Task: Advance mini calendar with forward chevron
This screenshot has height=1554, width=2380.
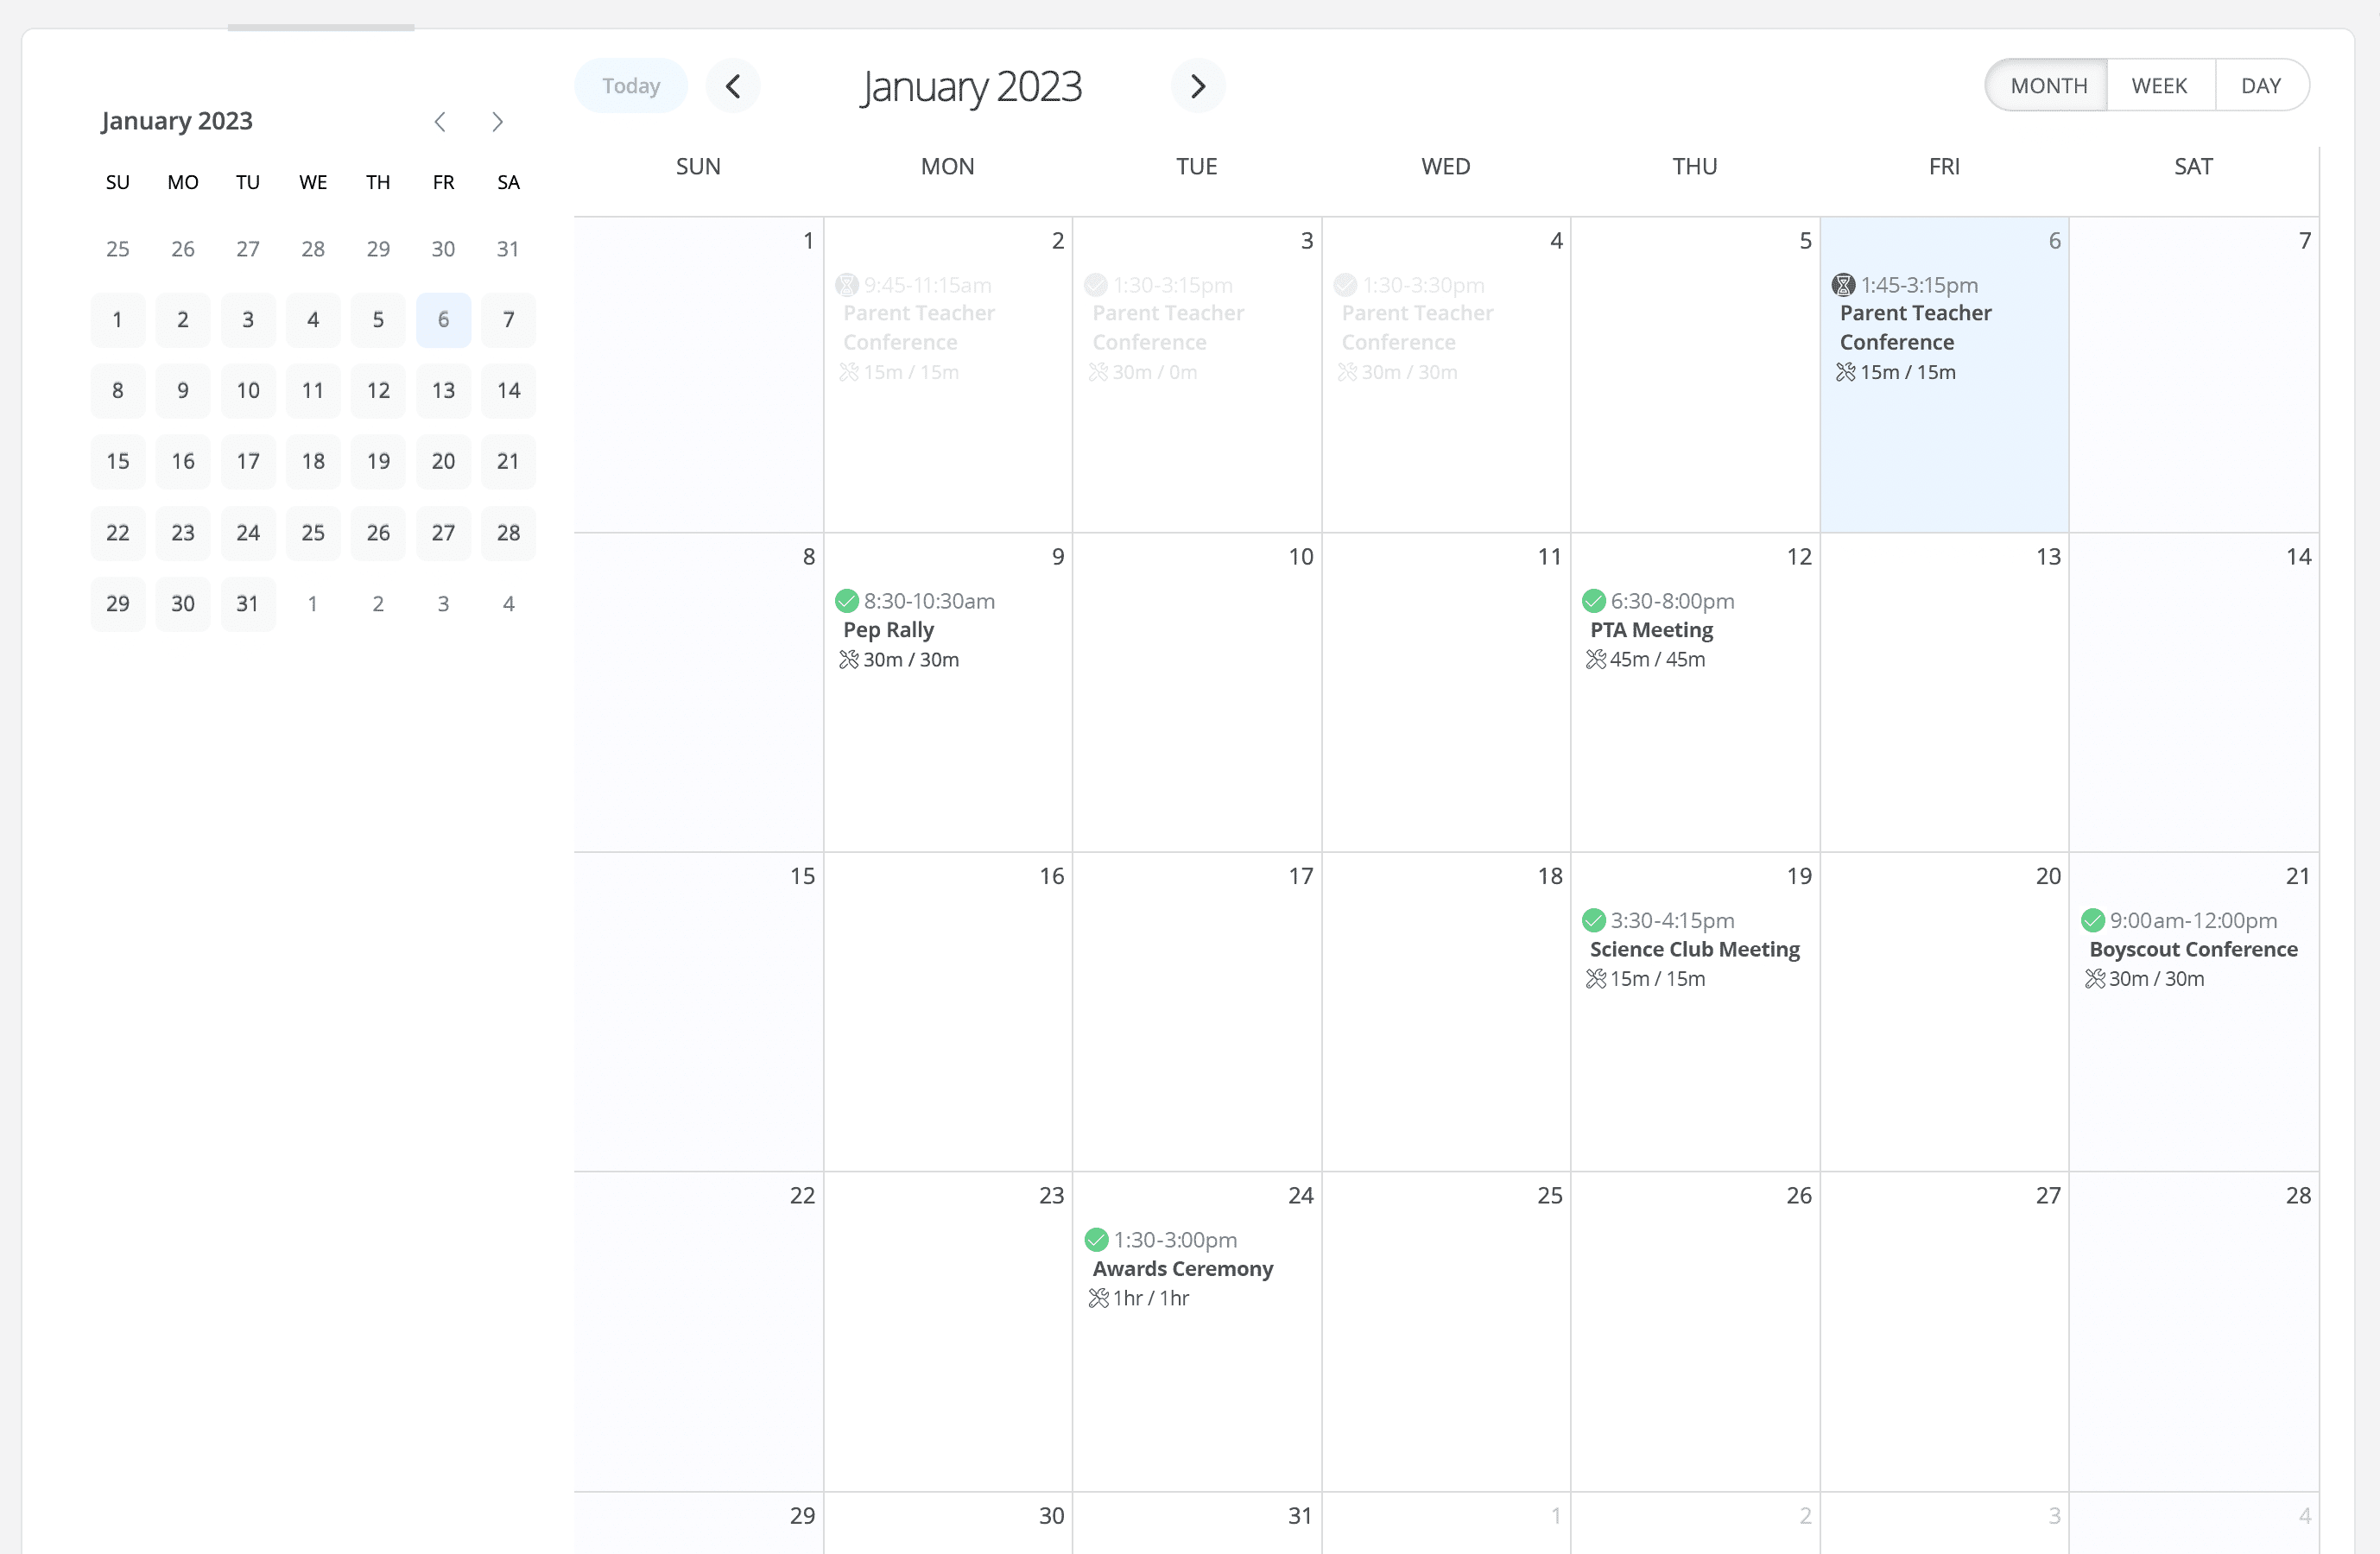Action: [x=497, y=121]
